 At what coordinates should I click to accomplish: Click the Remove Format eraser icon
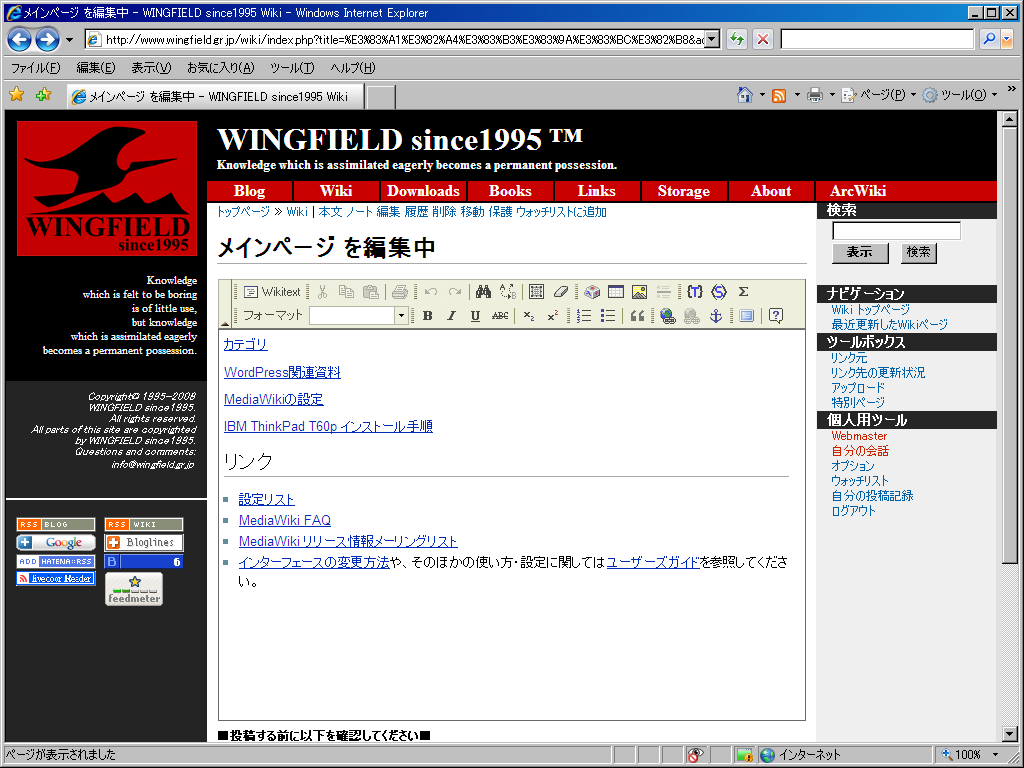click(x=560, y=292)
